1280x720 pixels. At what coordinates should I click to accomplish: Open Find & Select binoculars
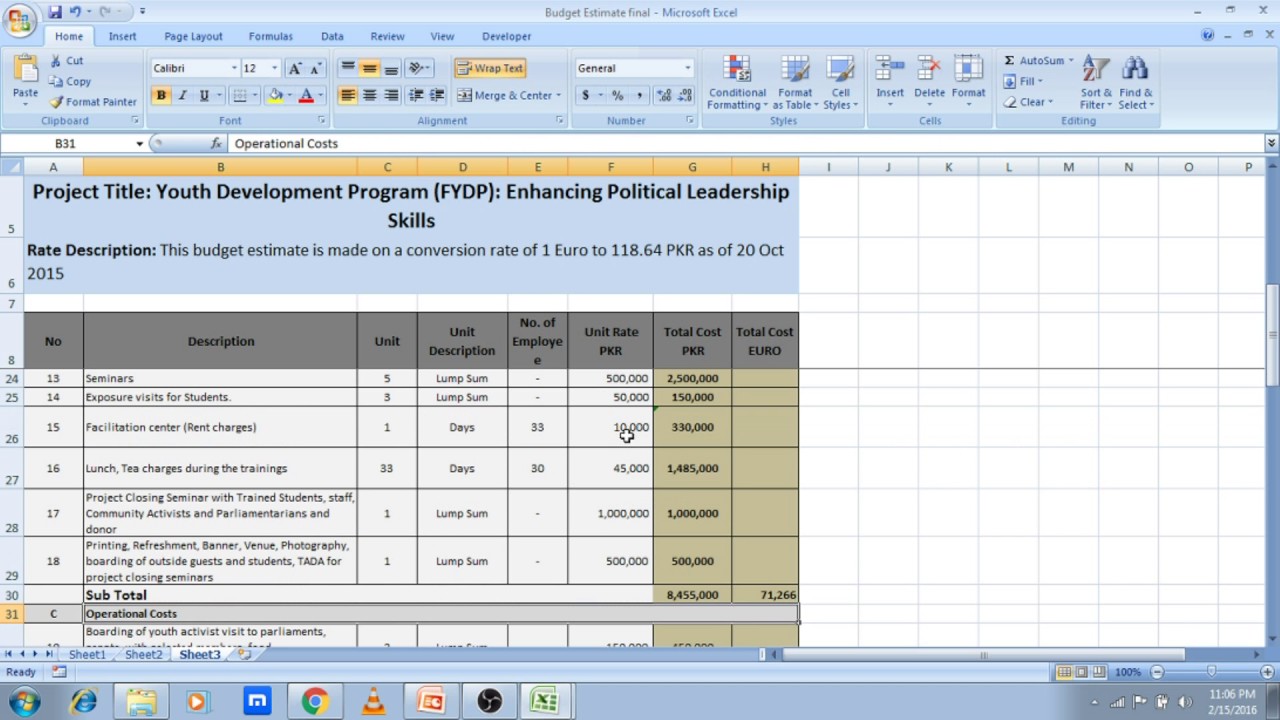click(1135, 83)
